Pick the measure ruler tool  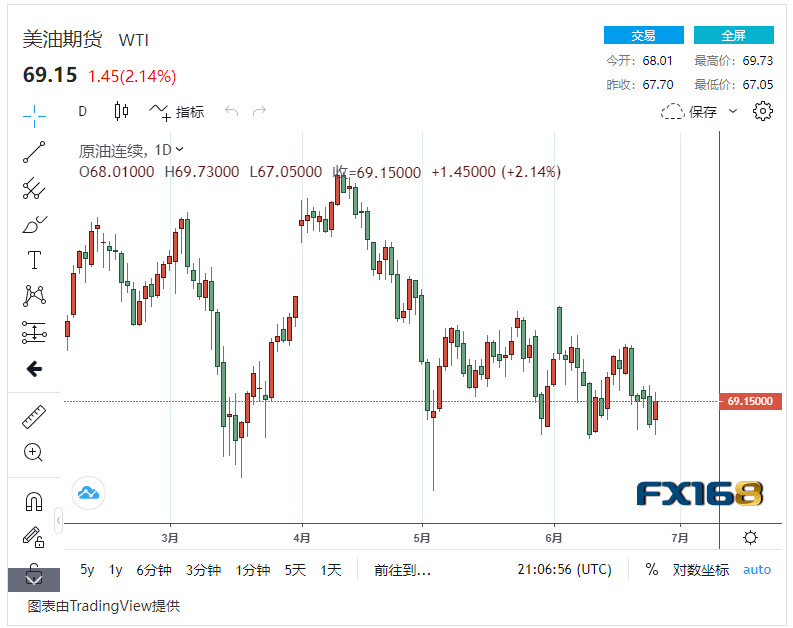[34, 416]
